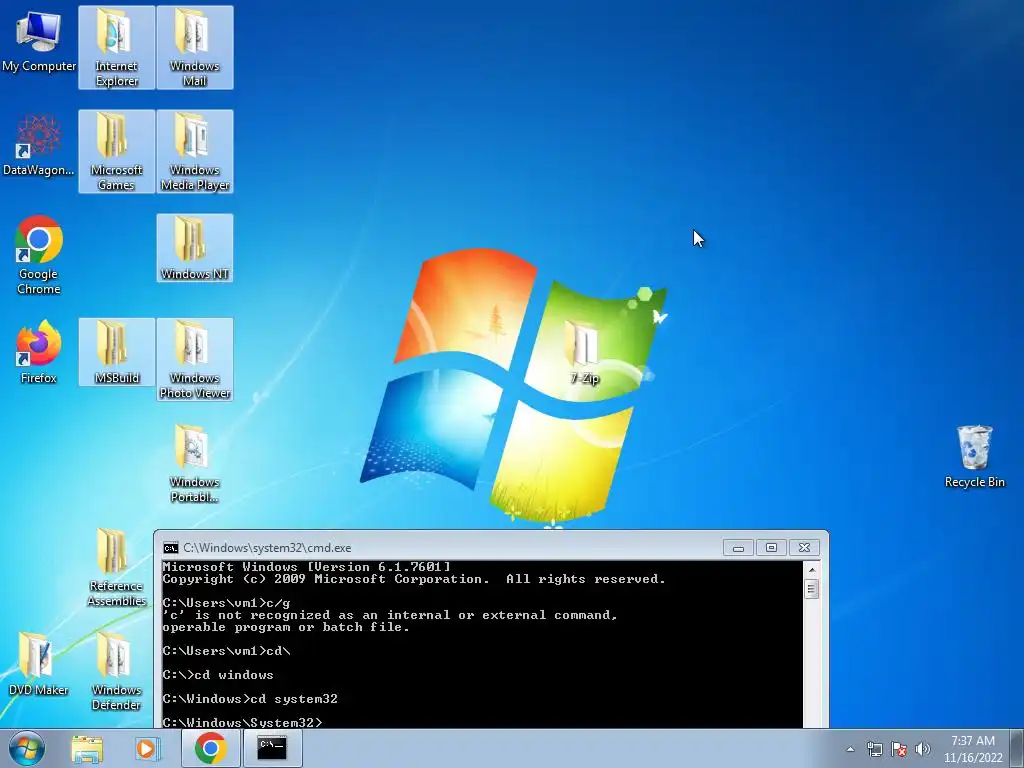
Task: Click the 'cd system32' command line
Action: click(250, 699)
